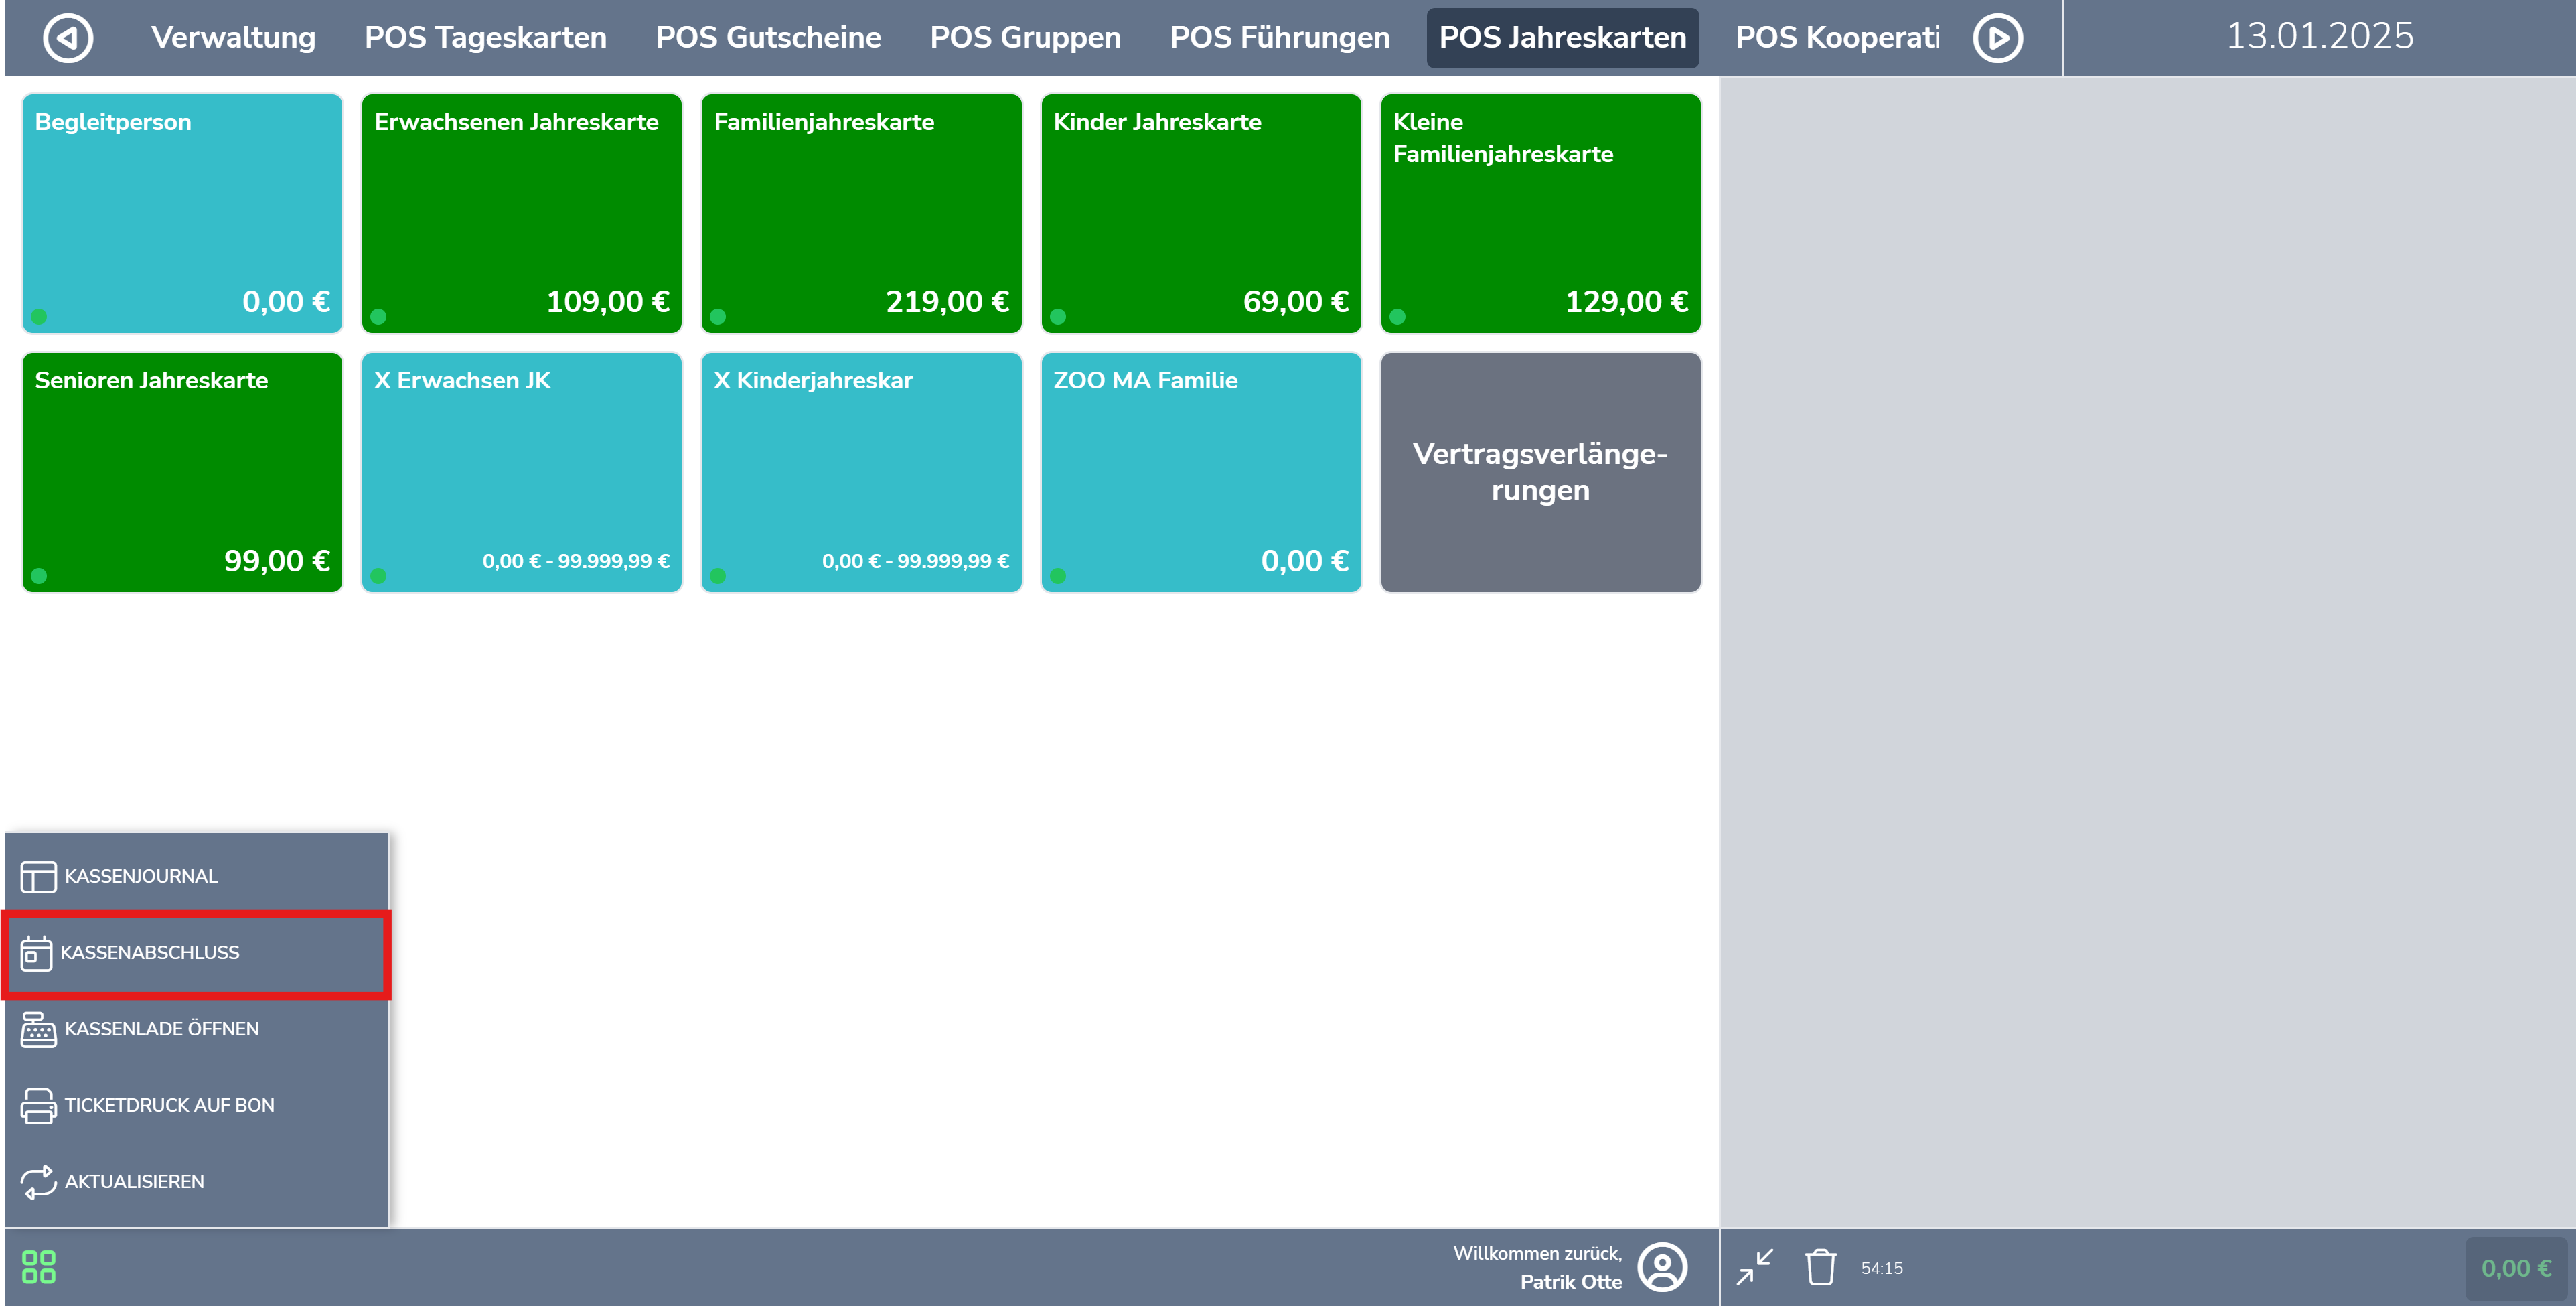The width and height of the screenshot is (2576, 1306).
Task: Add Erwachsenen Jahreskarte for 109,00 €
Action: point(521,213)
